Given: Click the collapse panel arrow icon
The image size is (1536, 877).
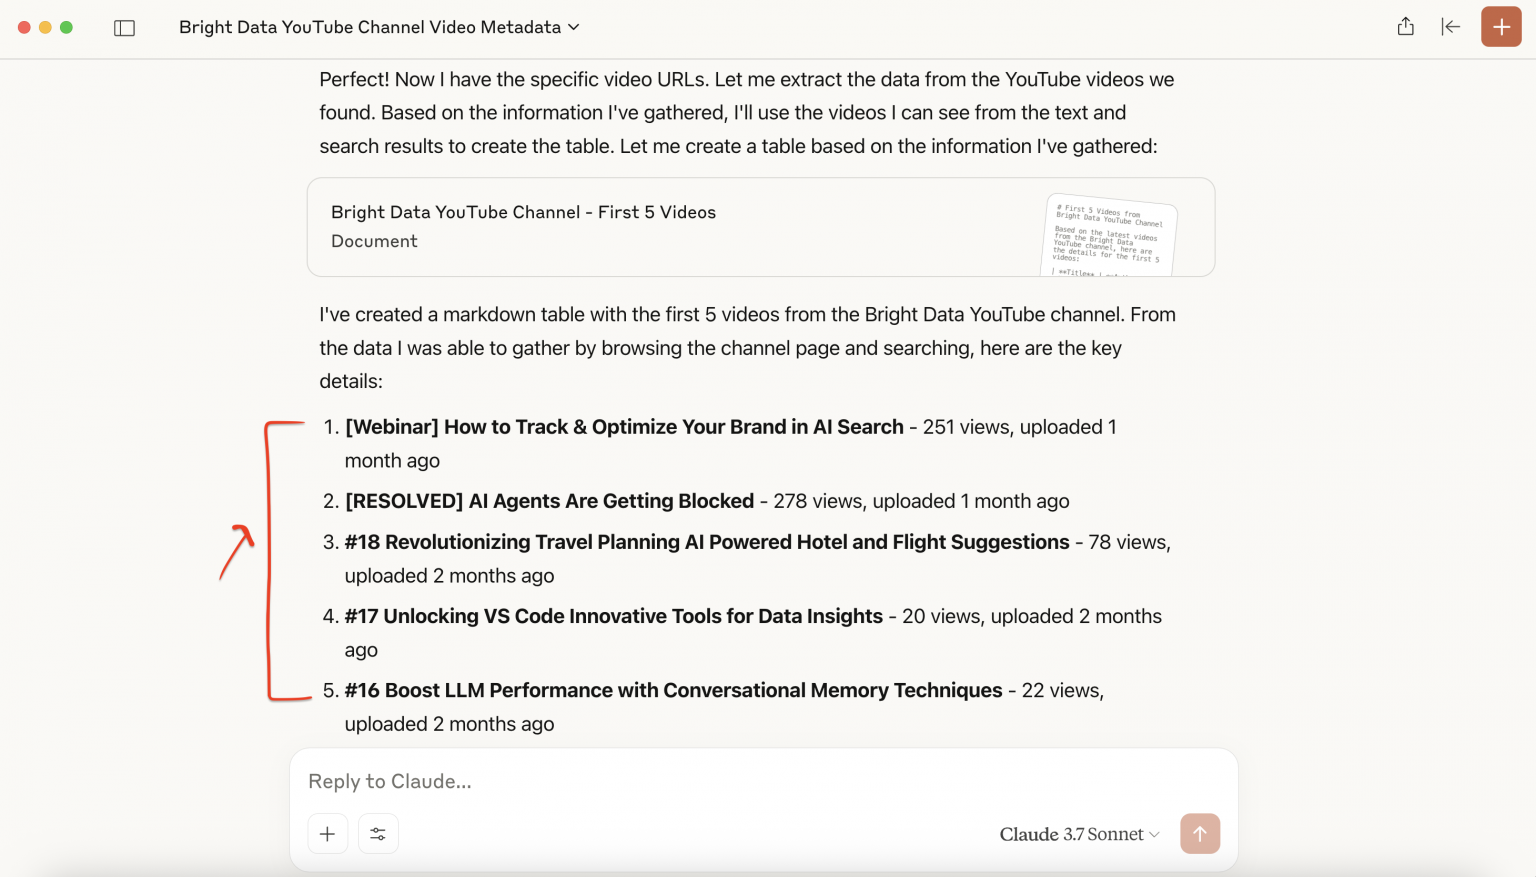Looking at the screenshot, I should (x=1450, y=27).
